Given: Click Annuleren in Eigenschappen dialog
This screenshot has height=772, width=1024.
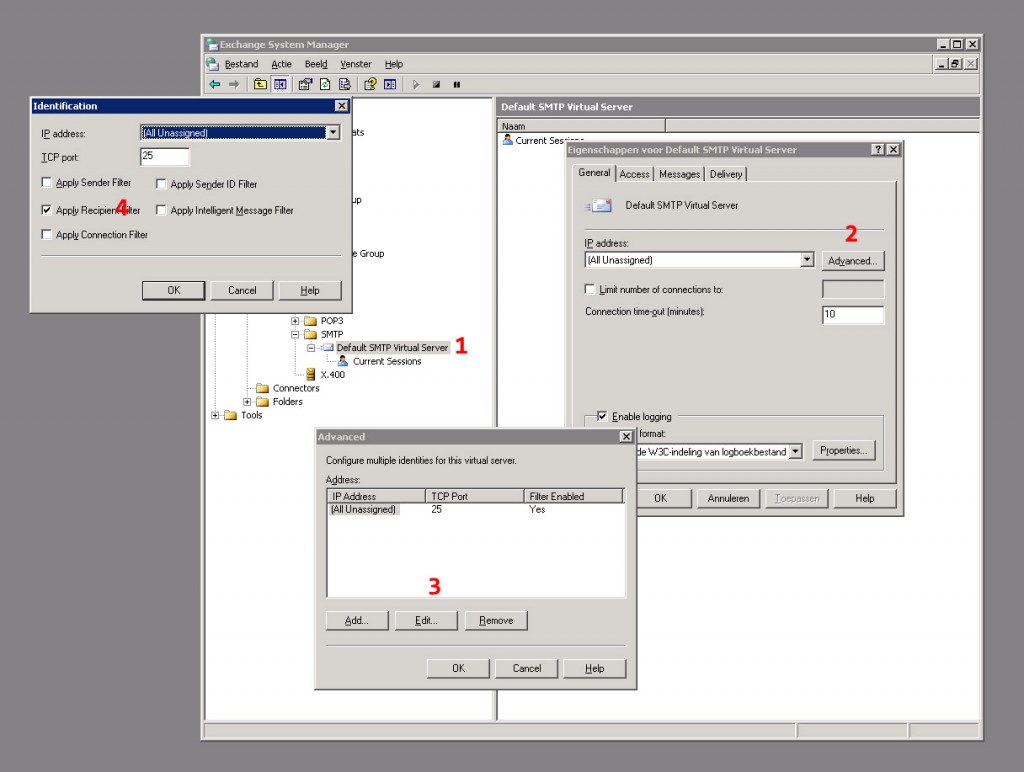Looking at the screenshot, I should point(728,498).
